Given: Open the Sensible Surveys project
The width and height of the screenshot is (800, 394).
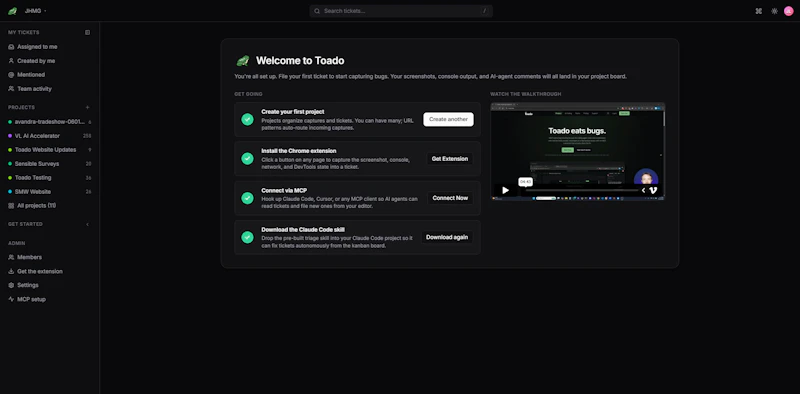Looking at the screenshot, I should [x=49, y=164].
